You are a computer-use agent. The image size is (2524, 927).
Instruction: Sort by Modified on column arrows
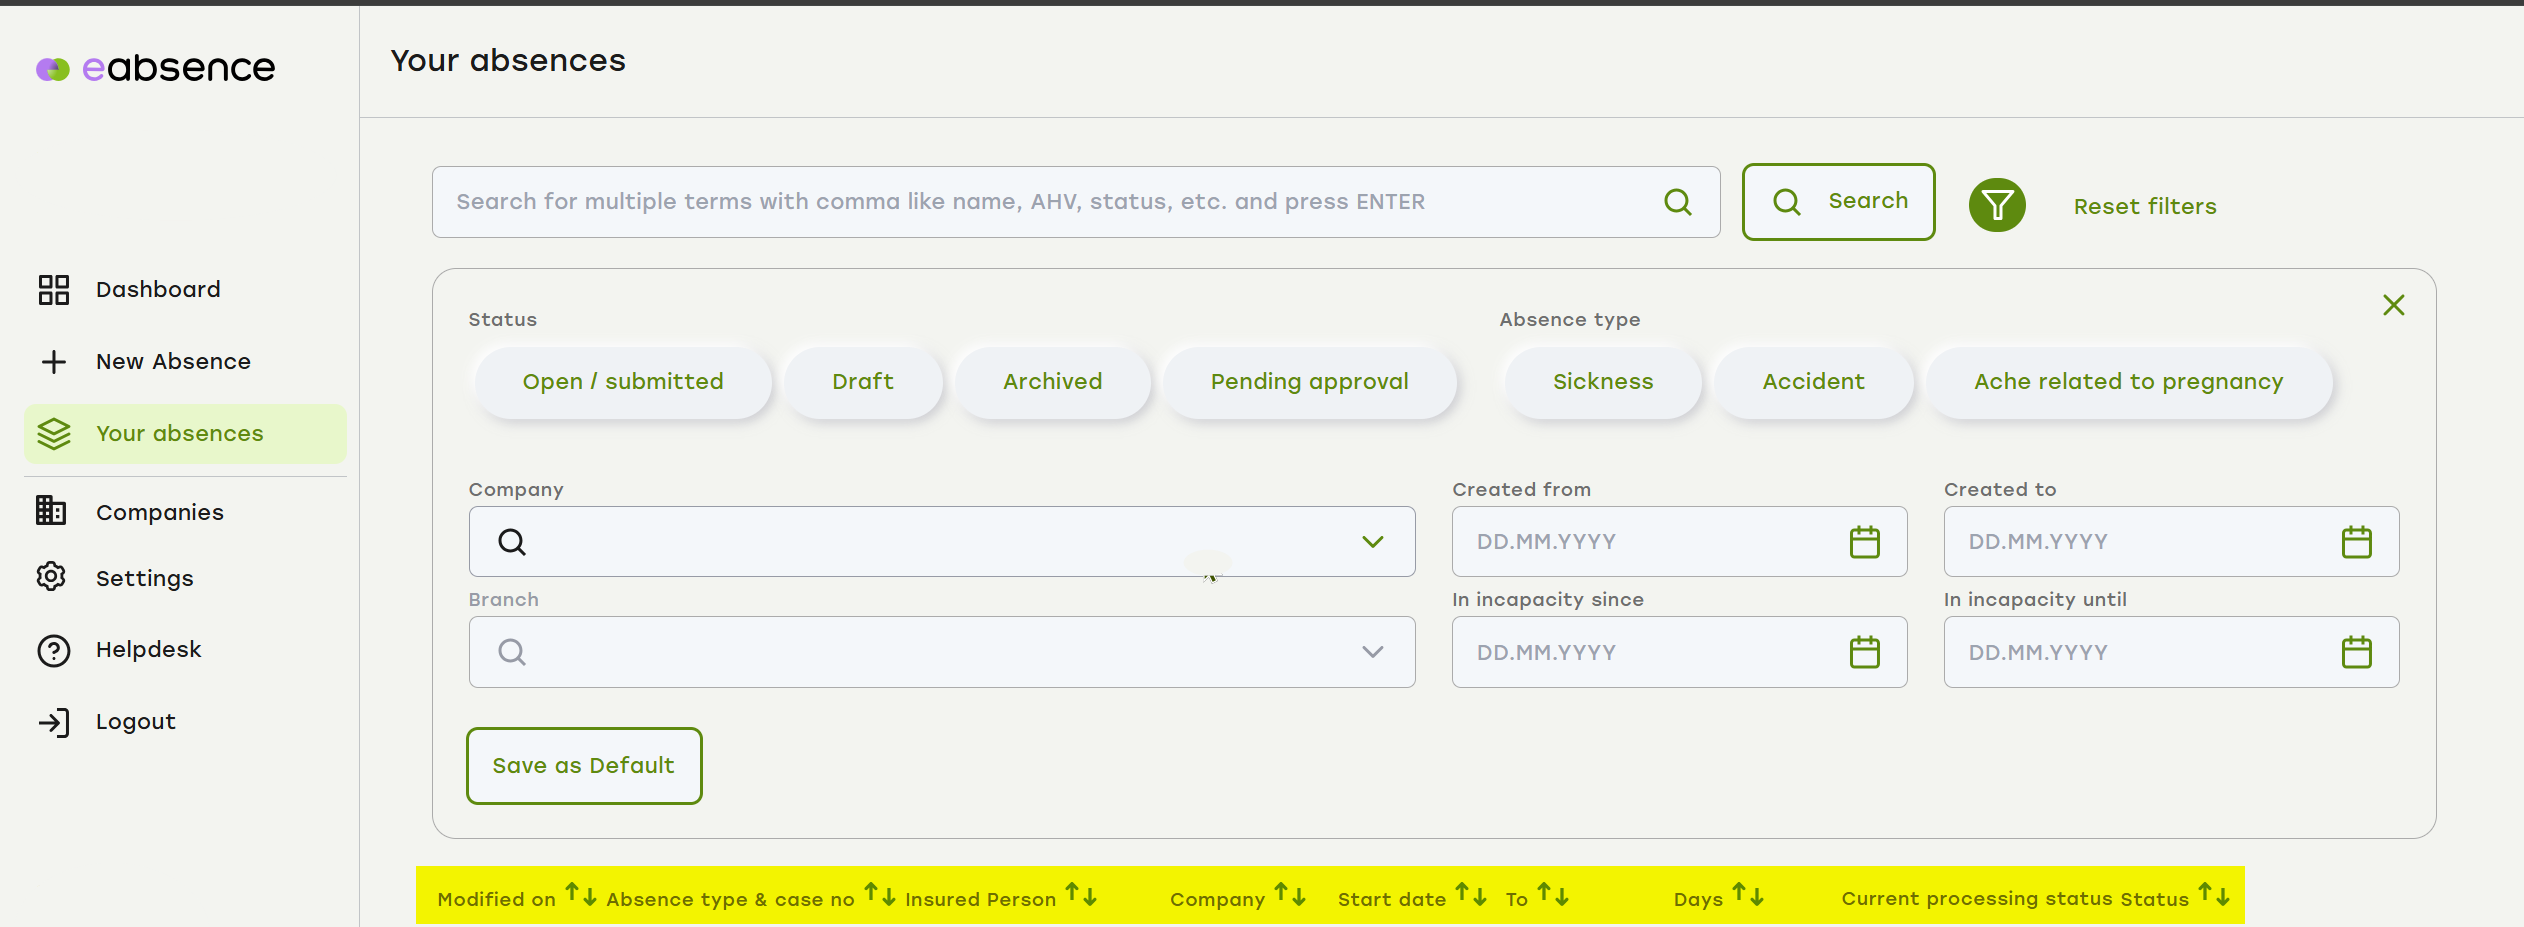581,895
